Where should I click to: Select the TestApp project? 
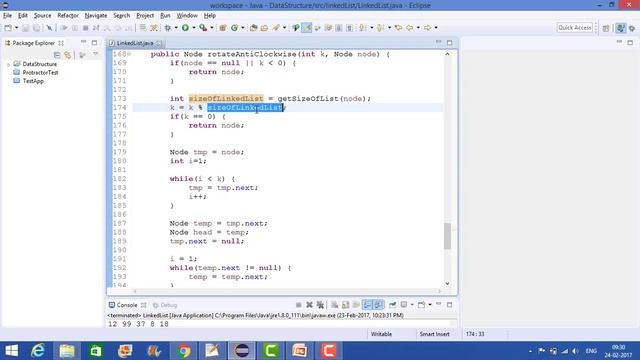33,81
